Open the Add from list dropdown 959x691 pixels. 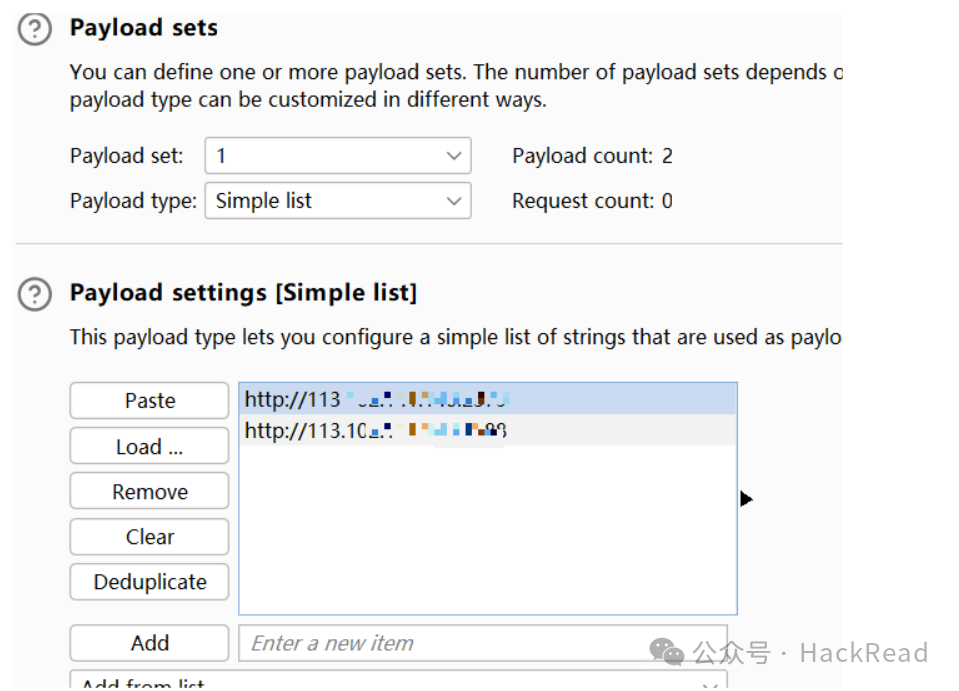[398, 684]
